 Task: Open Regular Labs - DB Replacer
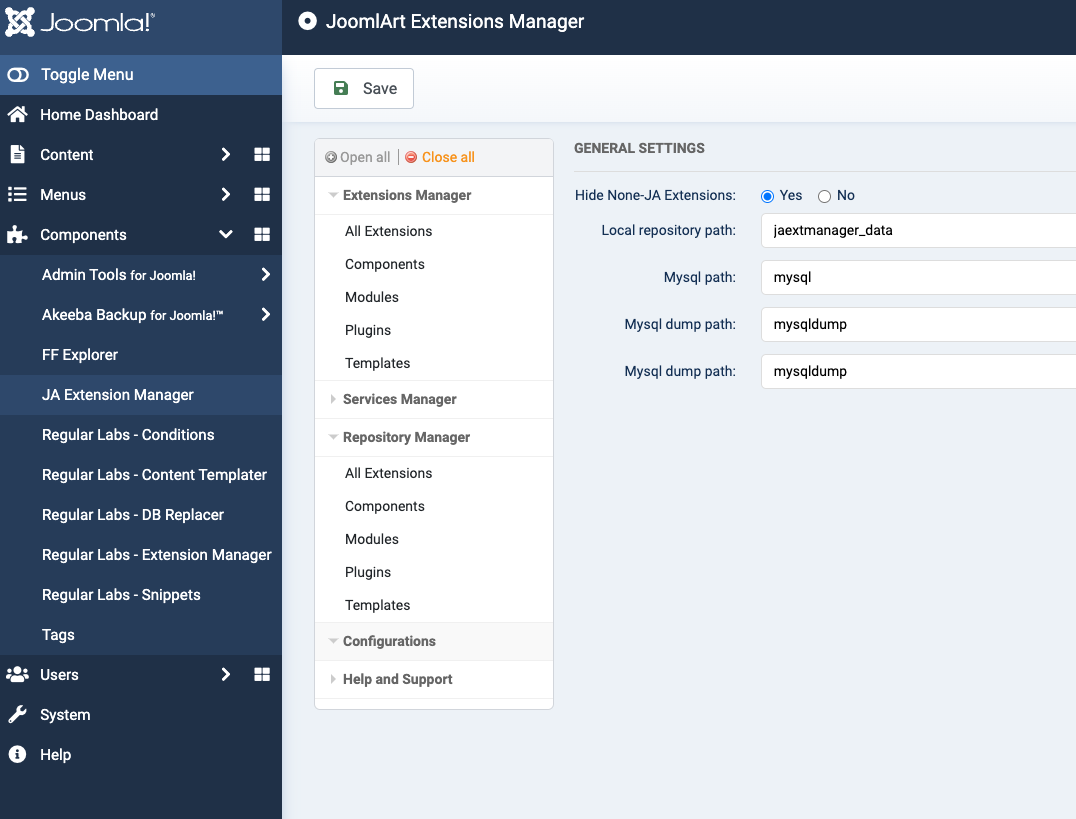133,514
